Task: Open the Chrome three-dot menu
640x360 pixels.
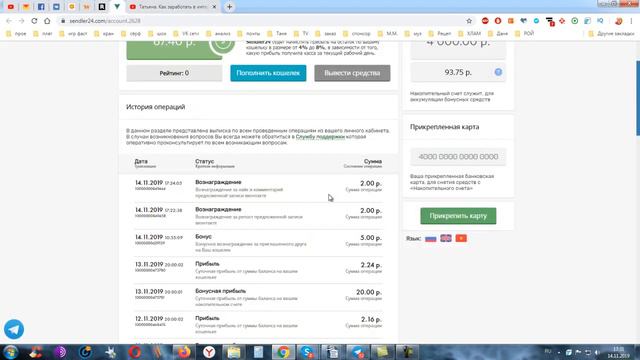Action: click(x=631, y=21)
